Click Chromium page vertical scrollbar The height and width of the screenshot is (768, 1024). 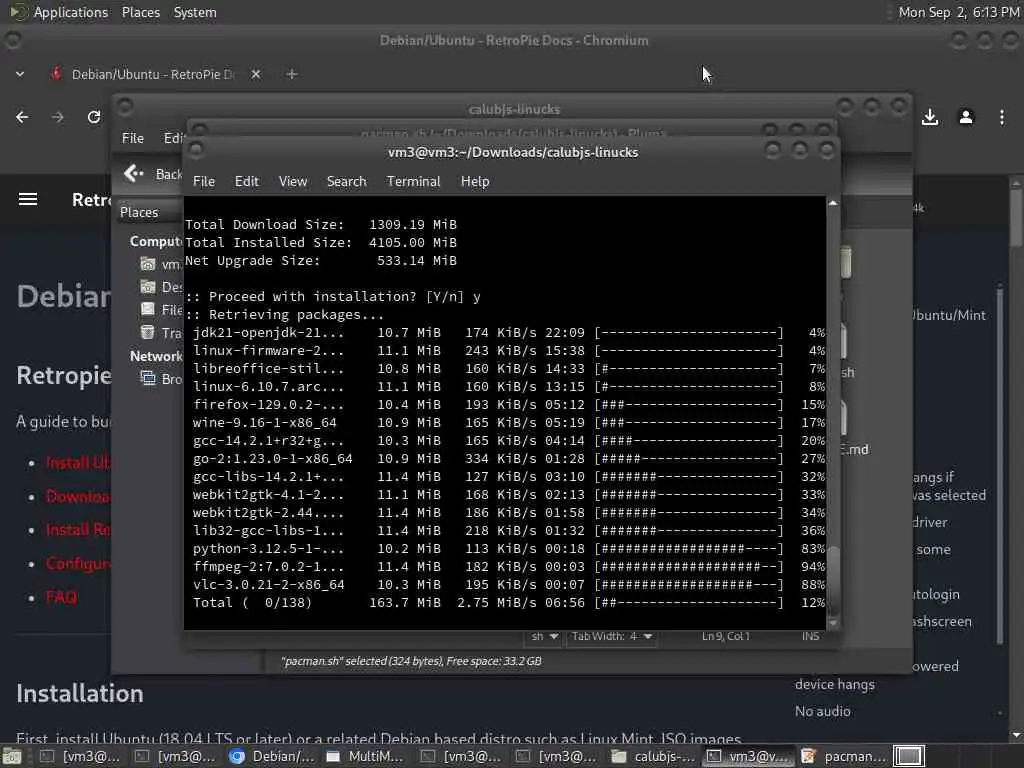click(x=1016, y=216)
